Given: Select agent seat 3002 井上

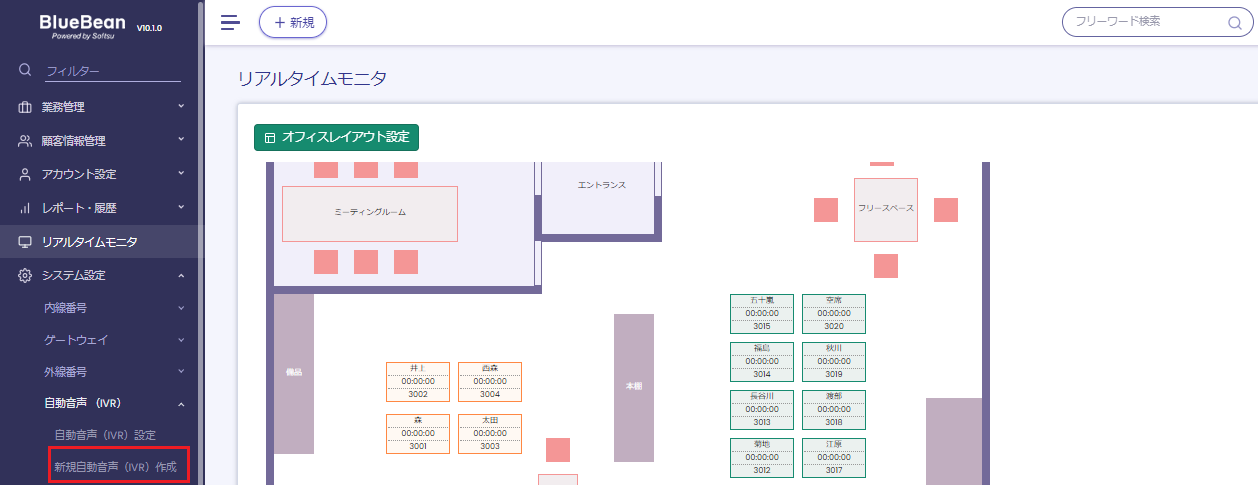Looking at the screenshot, I should pyautogui.click(x=417, y=382).
